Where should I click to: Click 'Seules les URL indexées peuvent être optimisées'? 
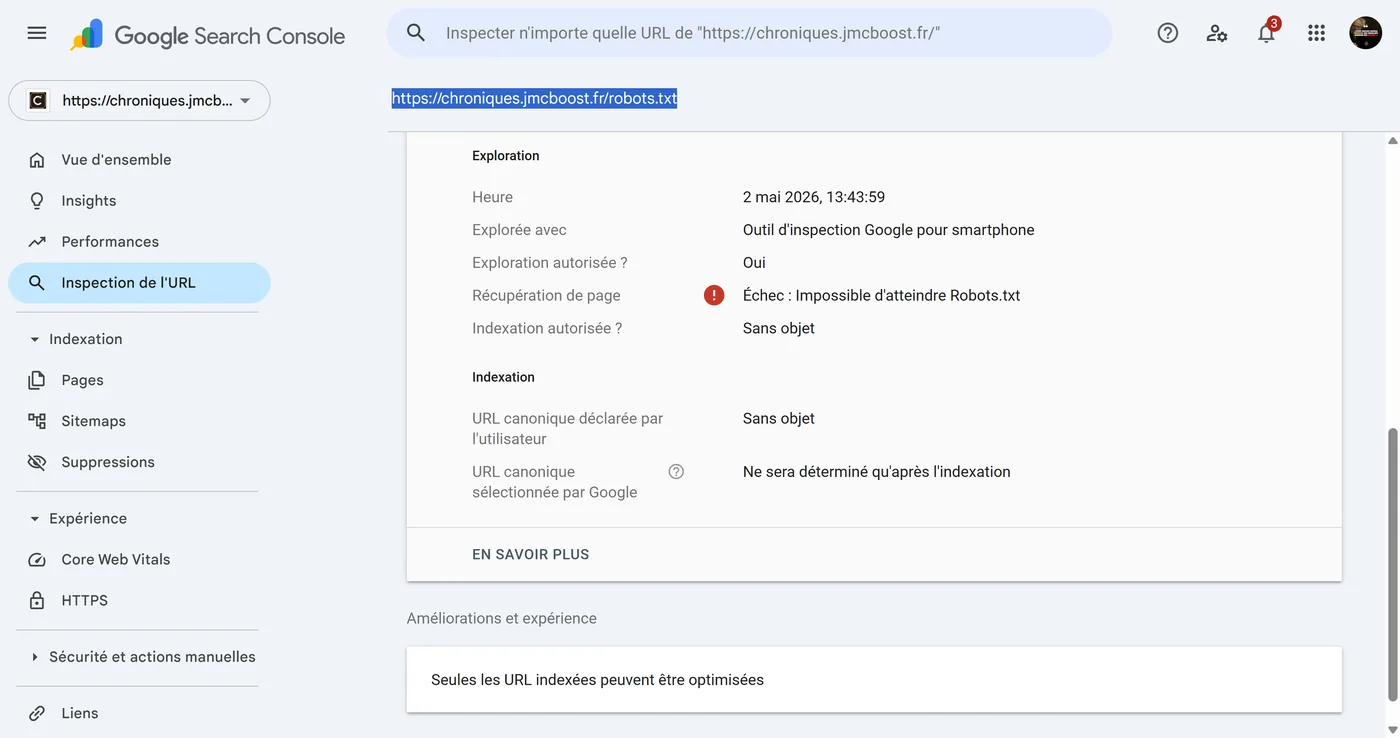(597, 680)
